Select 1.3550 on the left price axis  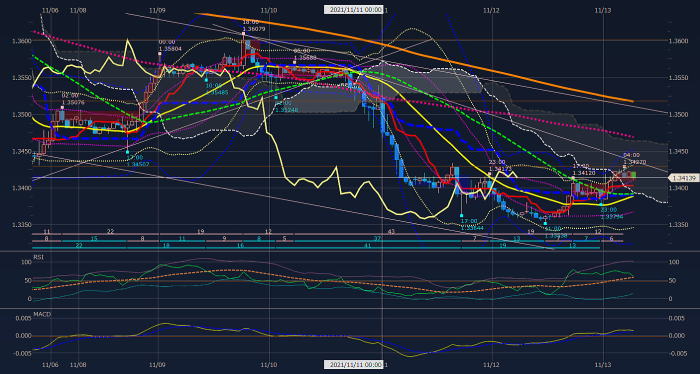click(x=23, y=78)
